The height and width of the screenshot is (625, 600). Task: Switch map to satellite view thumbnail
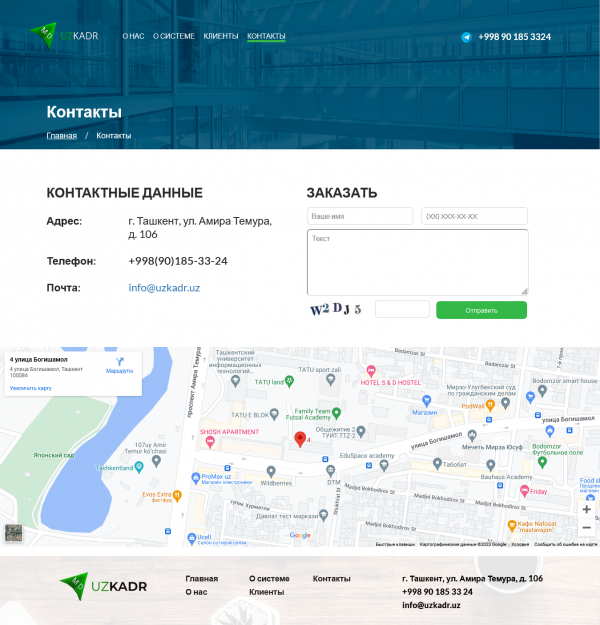[x=13, y=533]
